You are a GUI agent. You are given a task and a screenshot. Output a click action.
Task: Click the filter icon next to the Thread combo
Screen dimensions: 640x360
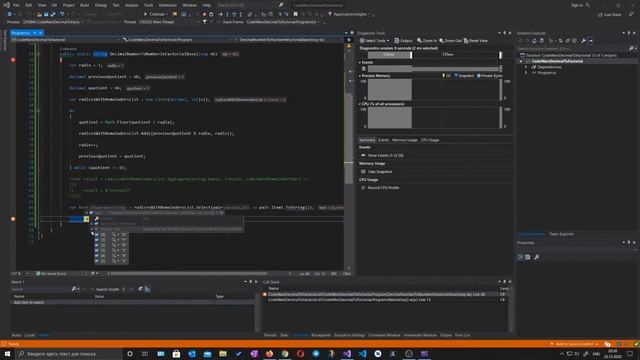pyautogui.click(x=204, y=22)
